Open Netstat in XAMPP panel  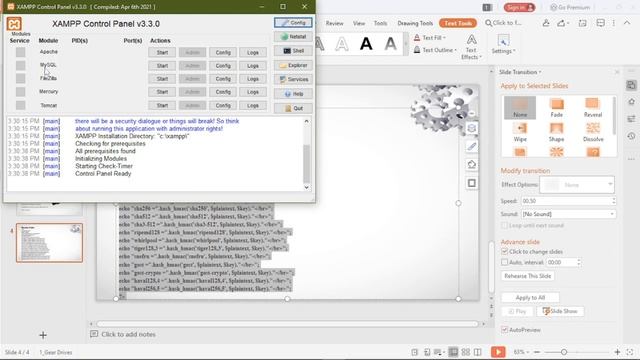click(293, 37)
